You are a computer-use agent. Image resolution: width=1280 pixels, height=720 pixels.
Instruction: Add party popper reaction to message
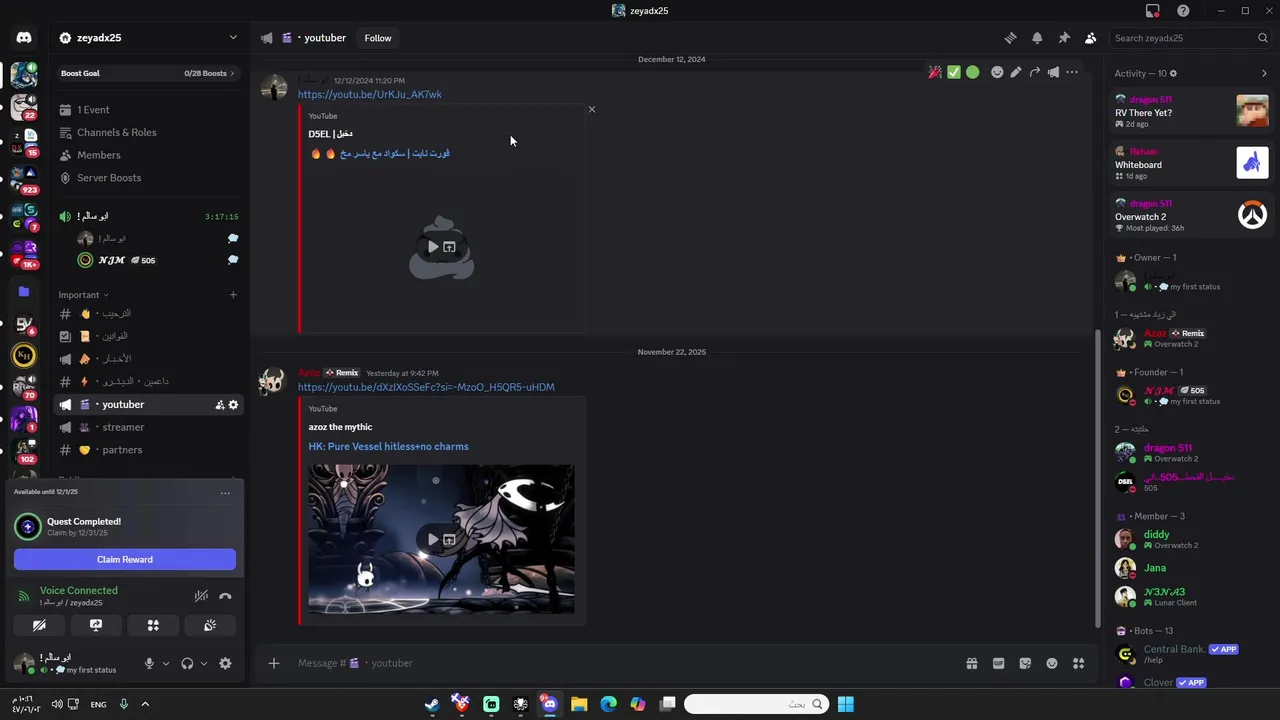click(x=935, y=72)
